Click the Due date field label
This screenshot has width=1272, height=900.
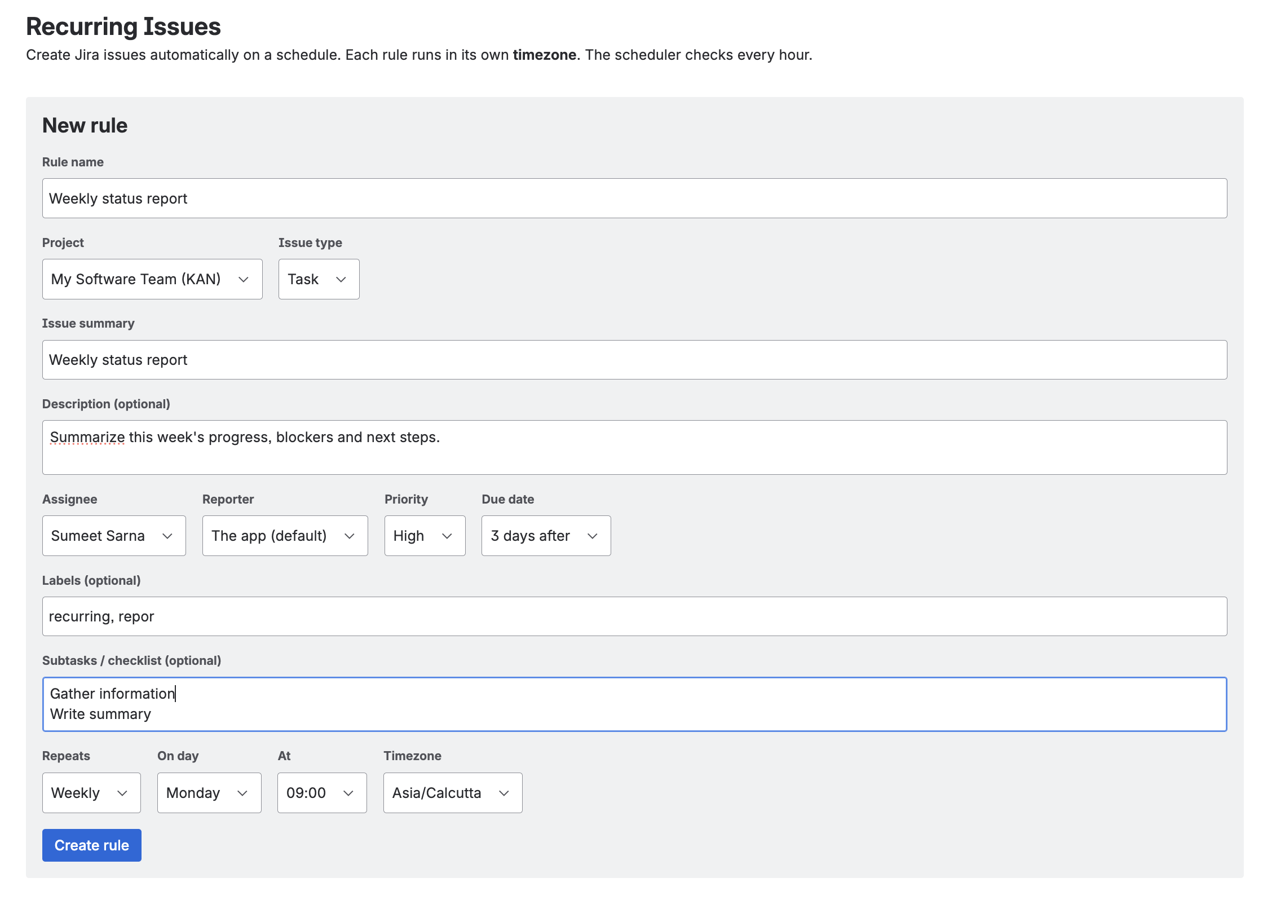[508, 499]
